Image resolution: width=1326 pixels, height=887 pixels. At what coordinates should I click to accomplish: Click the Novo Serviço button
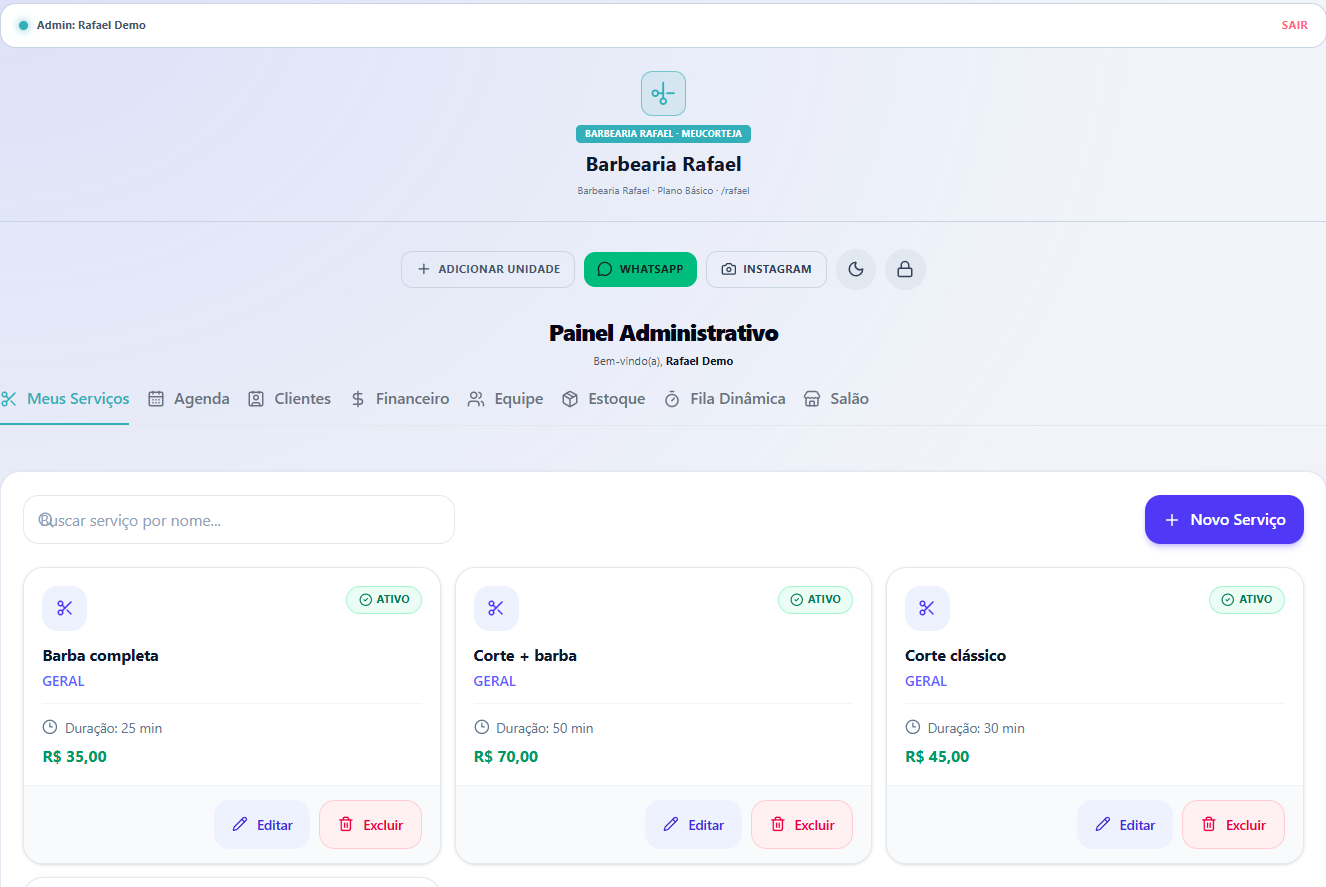[1224, 520]
